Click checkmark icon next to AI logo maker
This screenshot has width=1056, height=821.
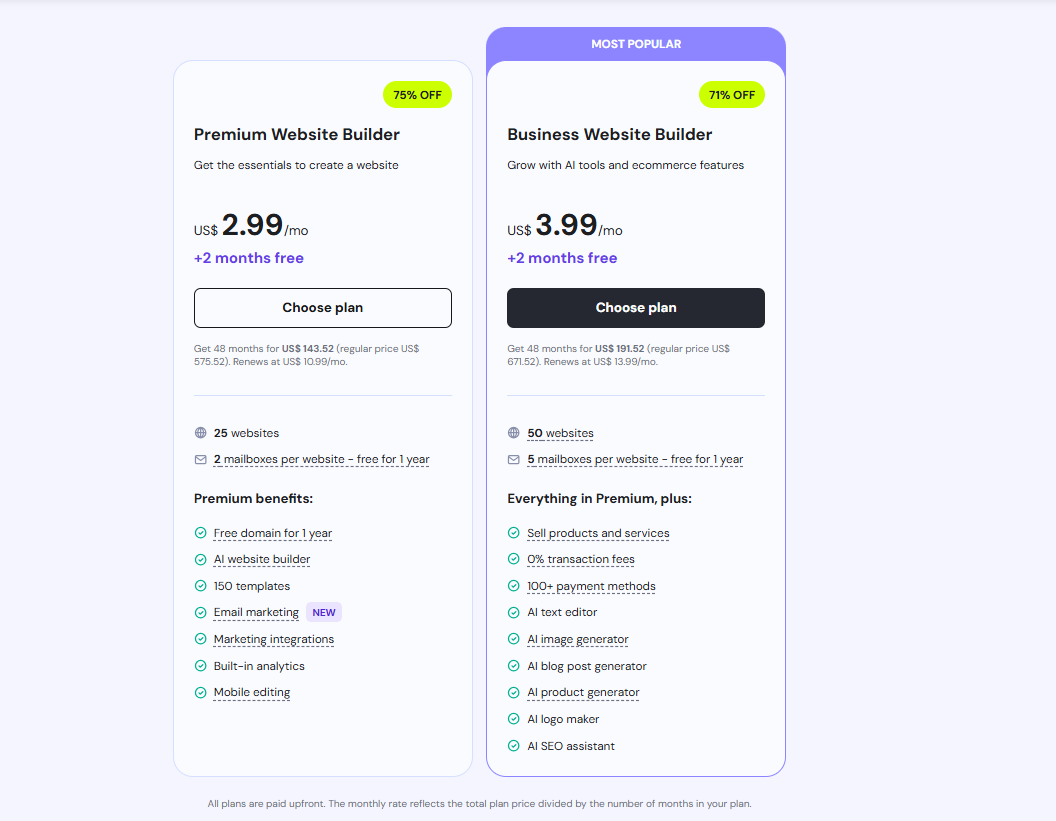pos(514,719)
